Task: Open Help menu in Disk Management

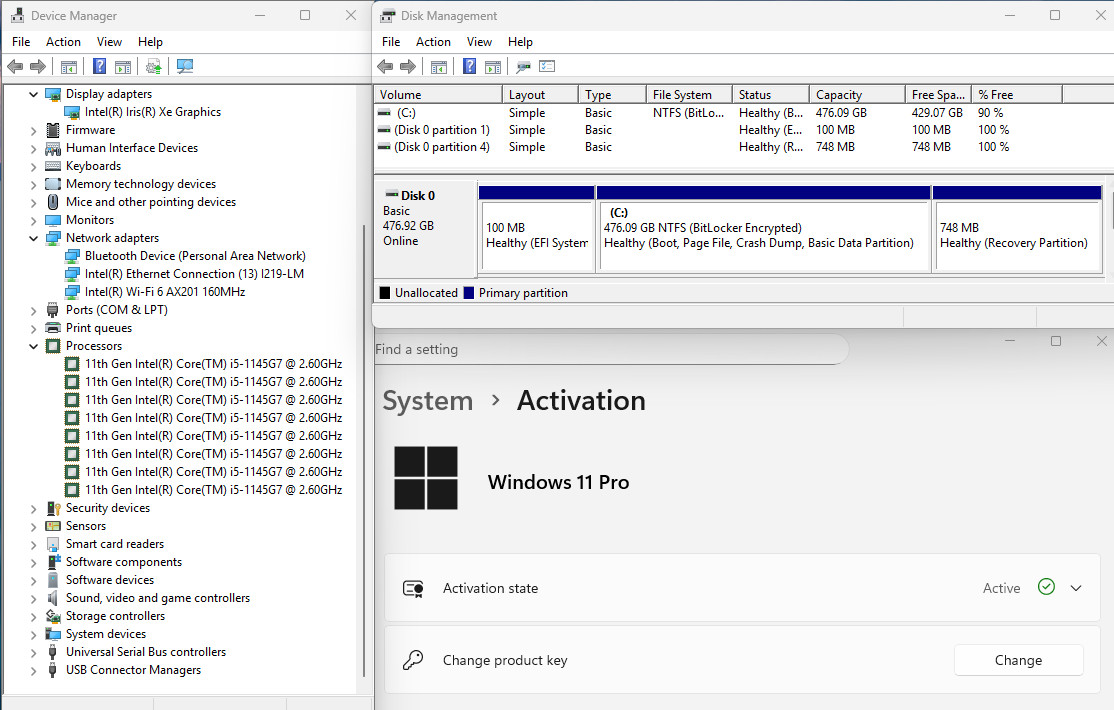Action: [520, 42]
